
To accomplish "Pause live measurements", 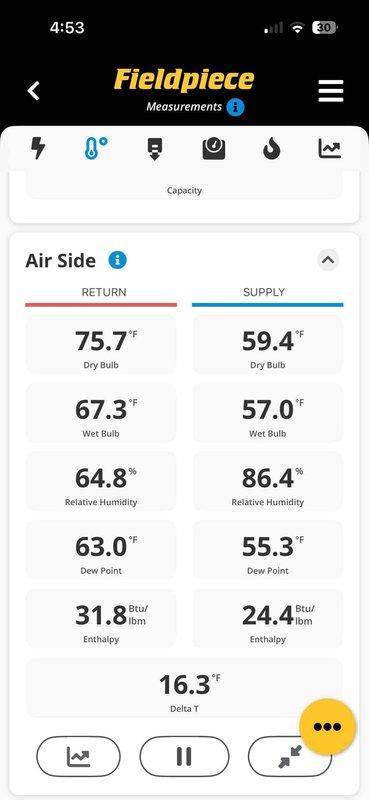I will point(184,756).
